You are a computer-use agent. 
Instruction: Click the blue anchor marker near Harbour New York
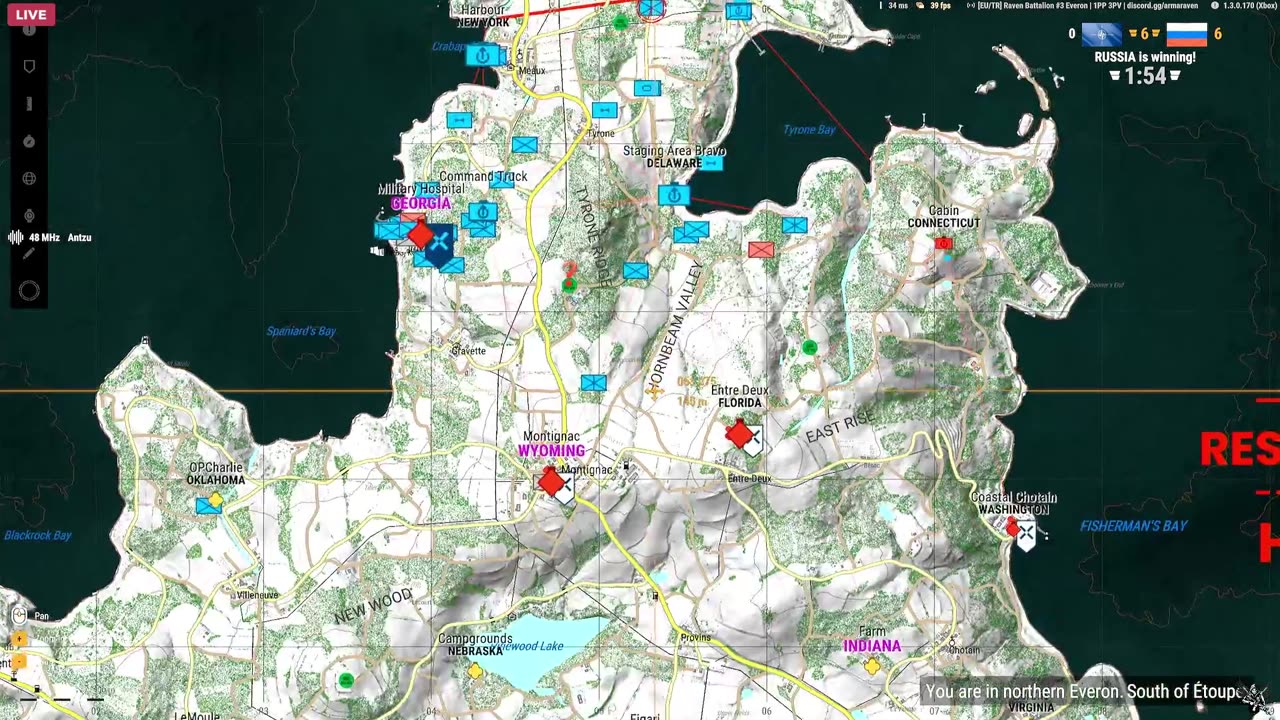(x=483, y=55)
